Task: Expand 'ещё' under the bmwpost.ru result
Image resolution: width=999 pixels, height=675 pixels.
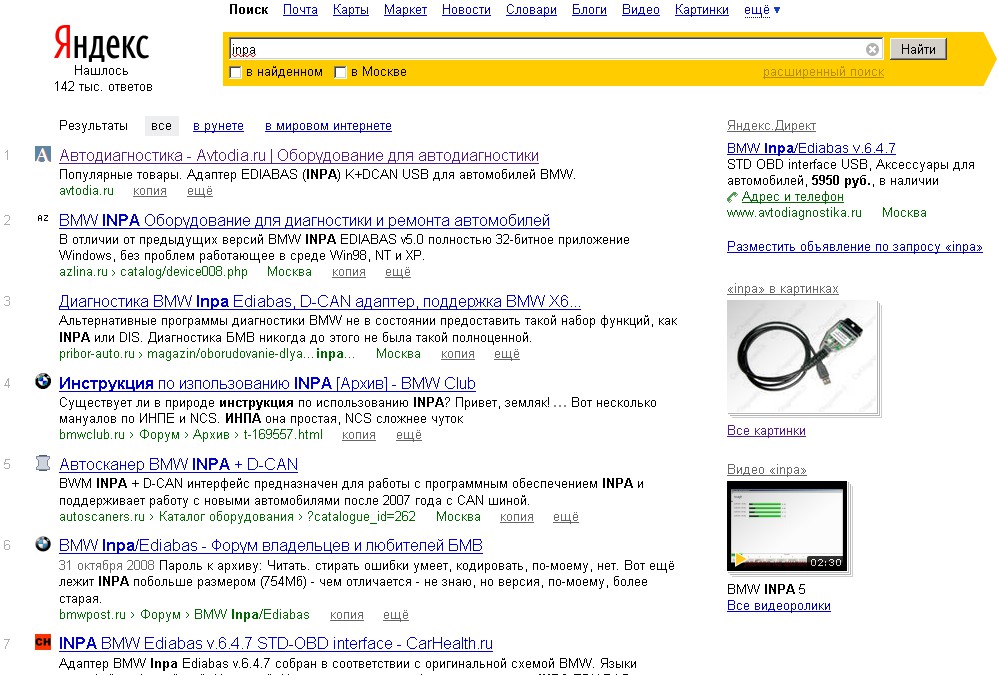Action: point(396,614)
